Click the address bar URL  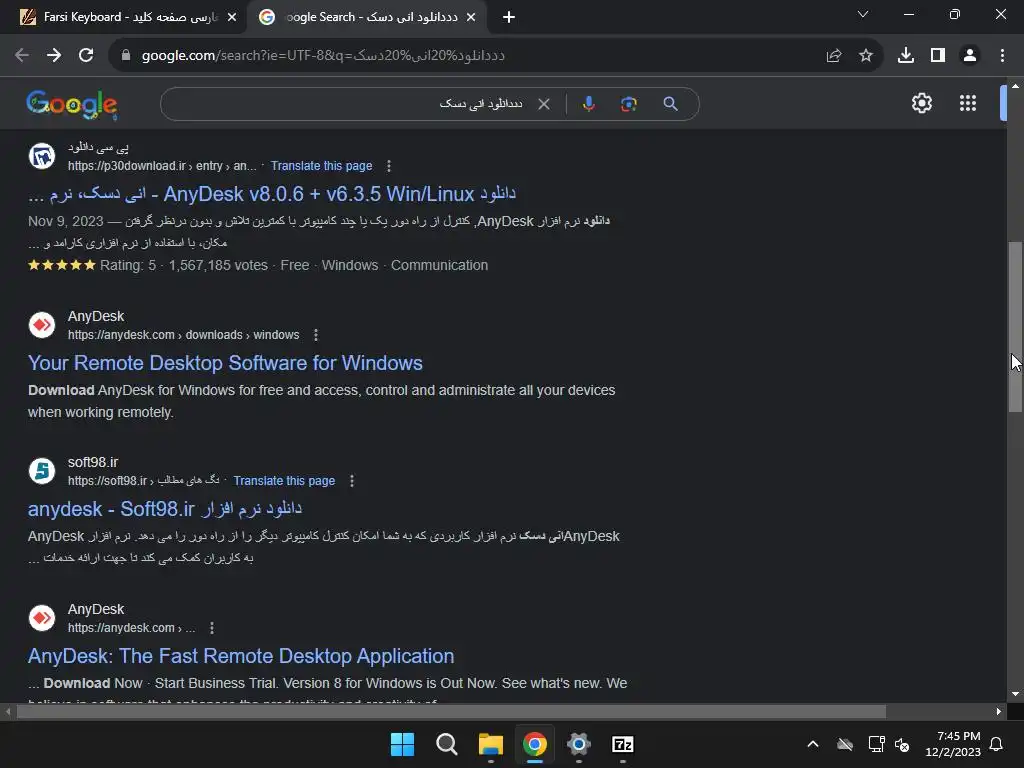click(x=323, y=56)
